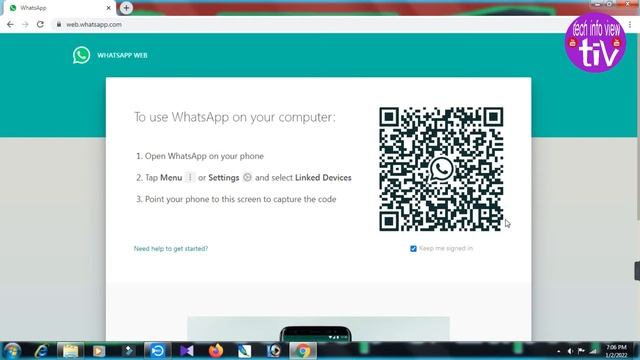Open the Need help to get started link
Viewport: 640px width, 360px height.
[x=171, y=249]
